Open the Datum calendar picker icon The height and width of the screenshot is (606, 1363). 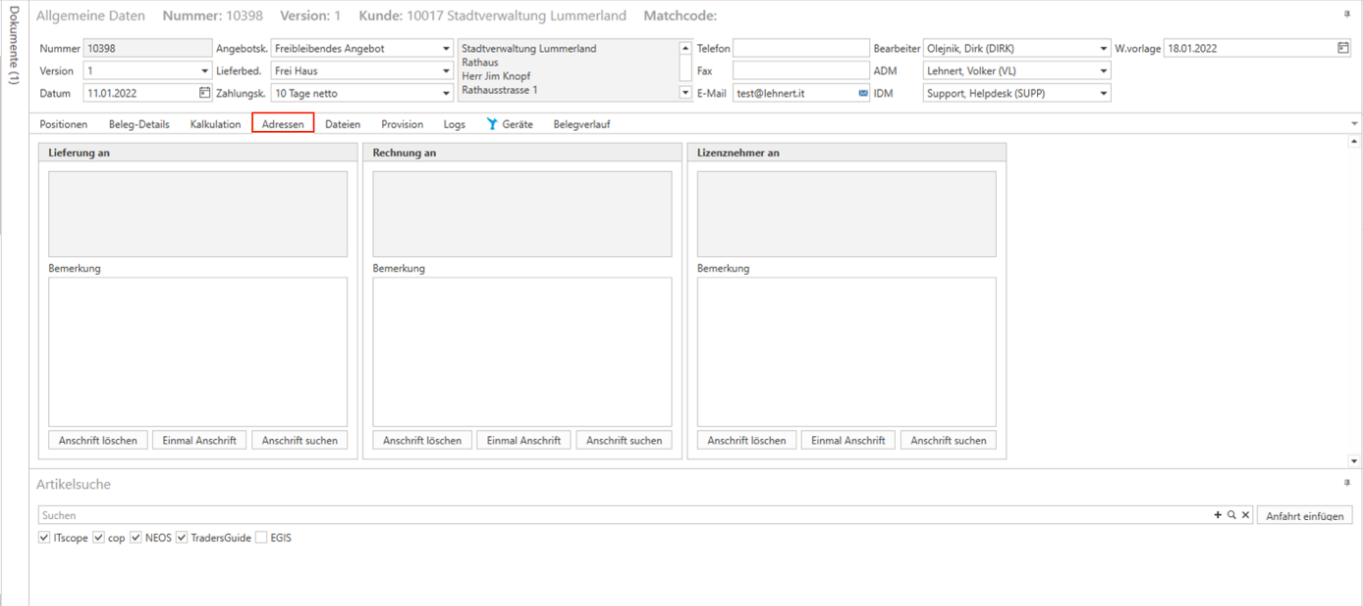205,93
